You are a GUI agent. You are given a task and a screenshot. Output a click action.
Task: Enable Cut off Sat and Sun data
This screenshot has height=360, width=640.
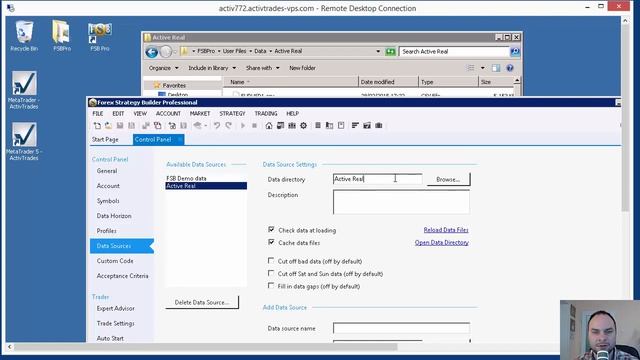271,273
